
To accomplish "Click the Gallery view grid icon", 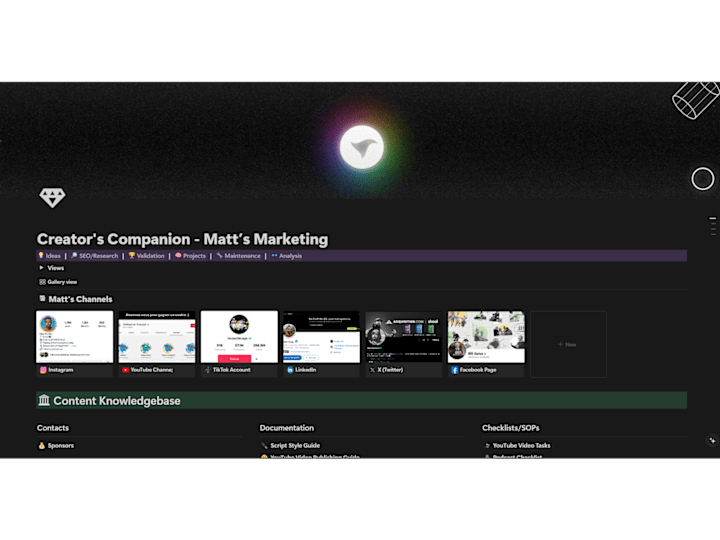I will tap(42, 282).
